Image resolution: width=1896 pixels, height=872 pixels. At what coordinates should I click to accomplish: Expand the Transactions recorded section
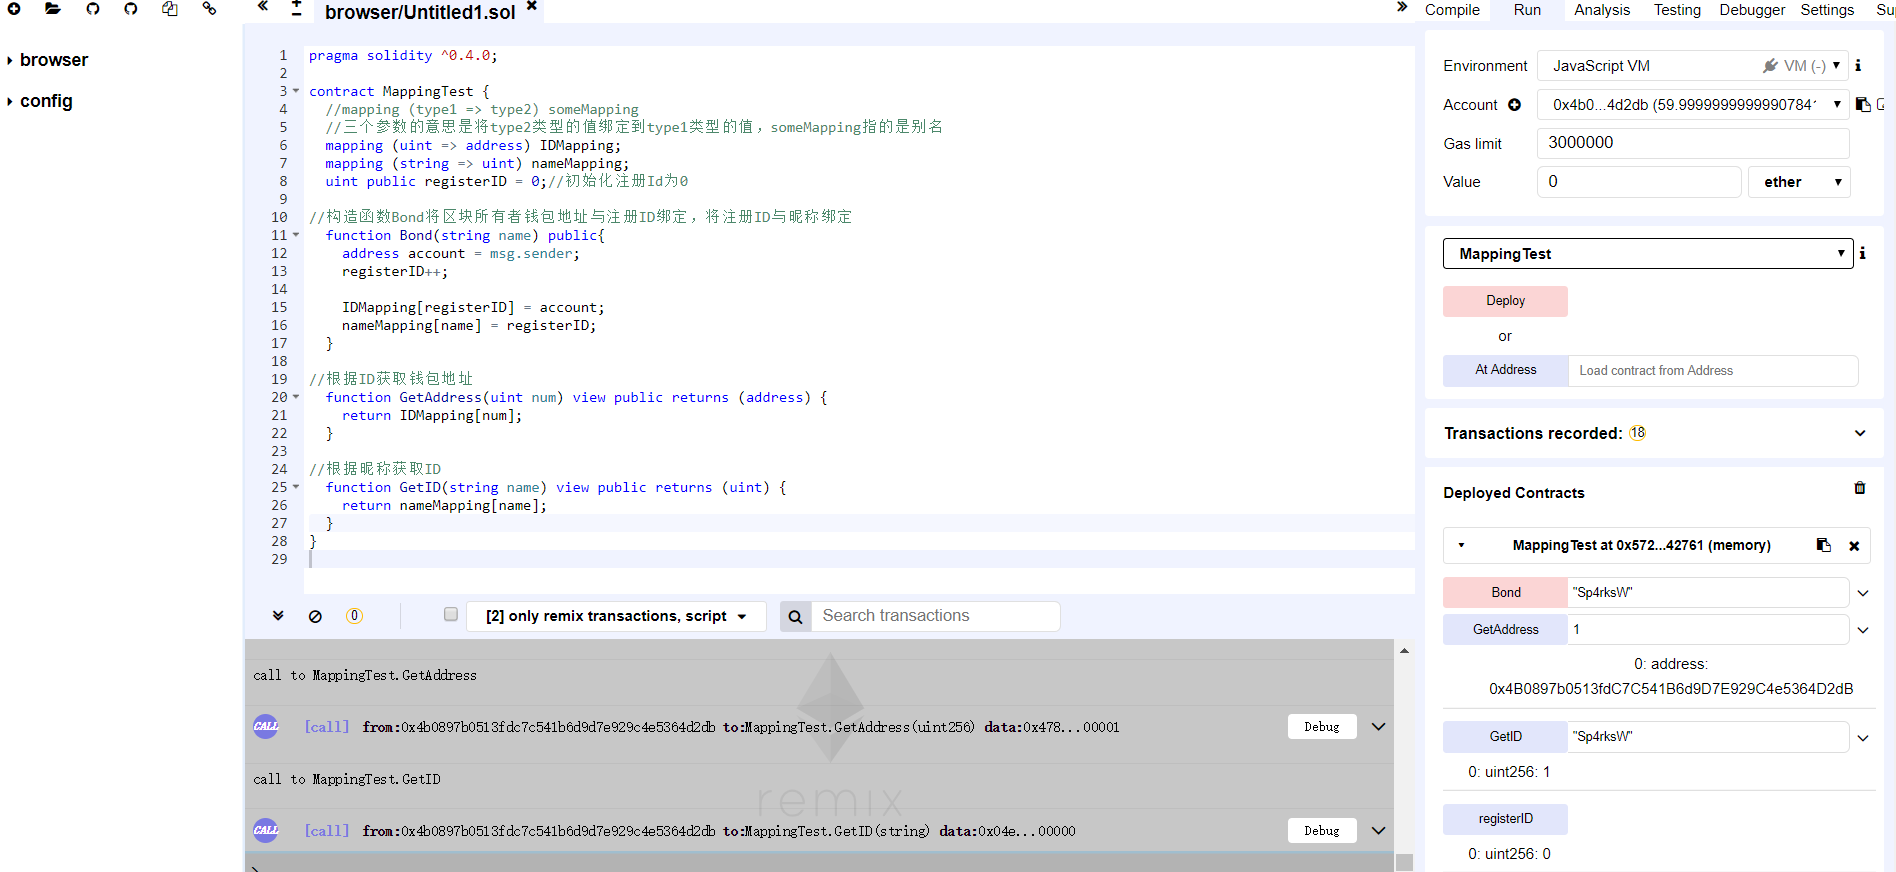coord(1860,433)
